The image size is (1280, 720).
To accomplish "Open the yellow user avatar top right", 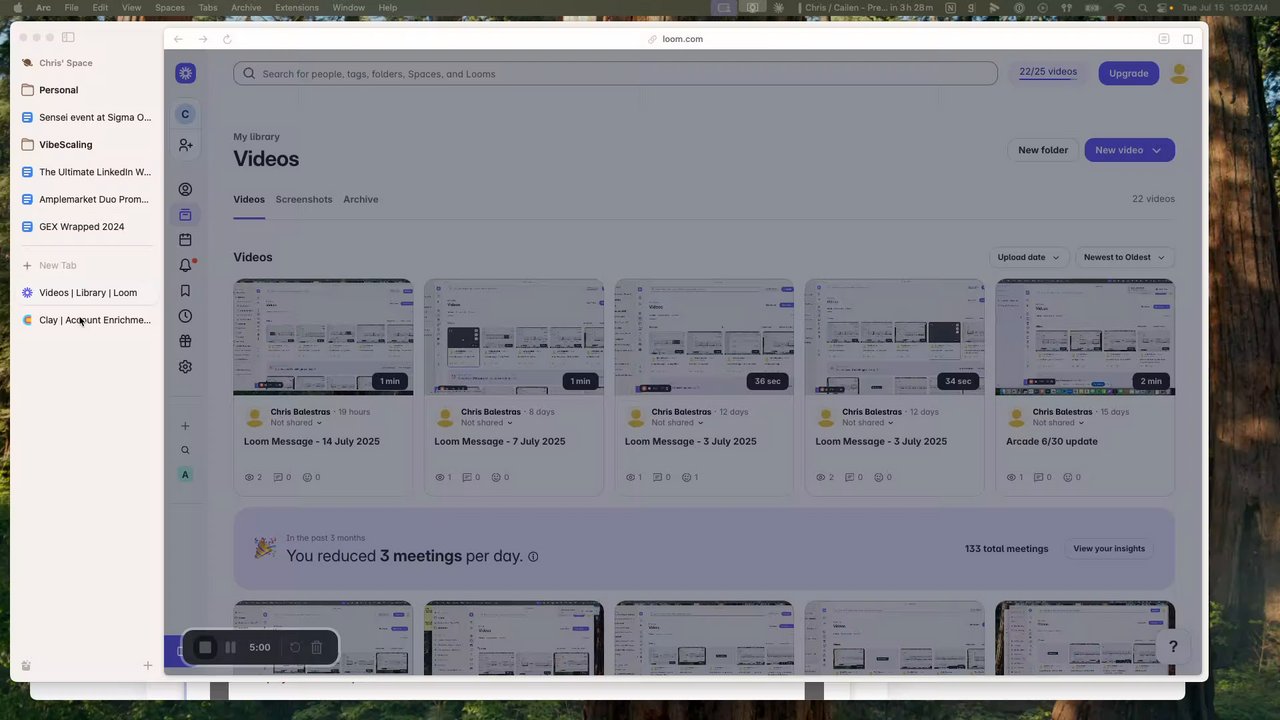I will click(1179, 73).
